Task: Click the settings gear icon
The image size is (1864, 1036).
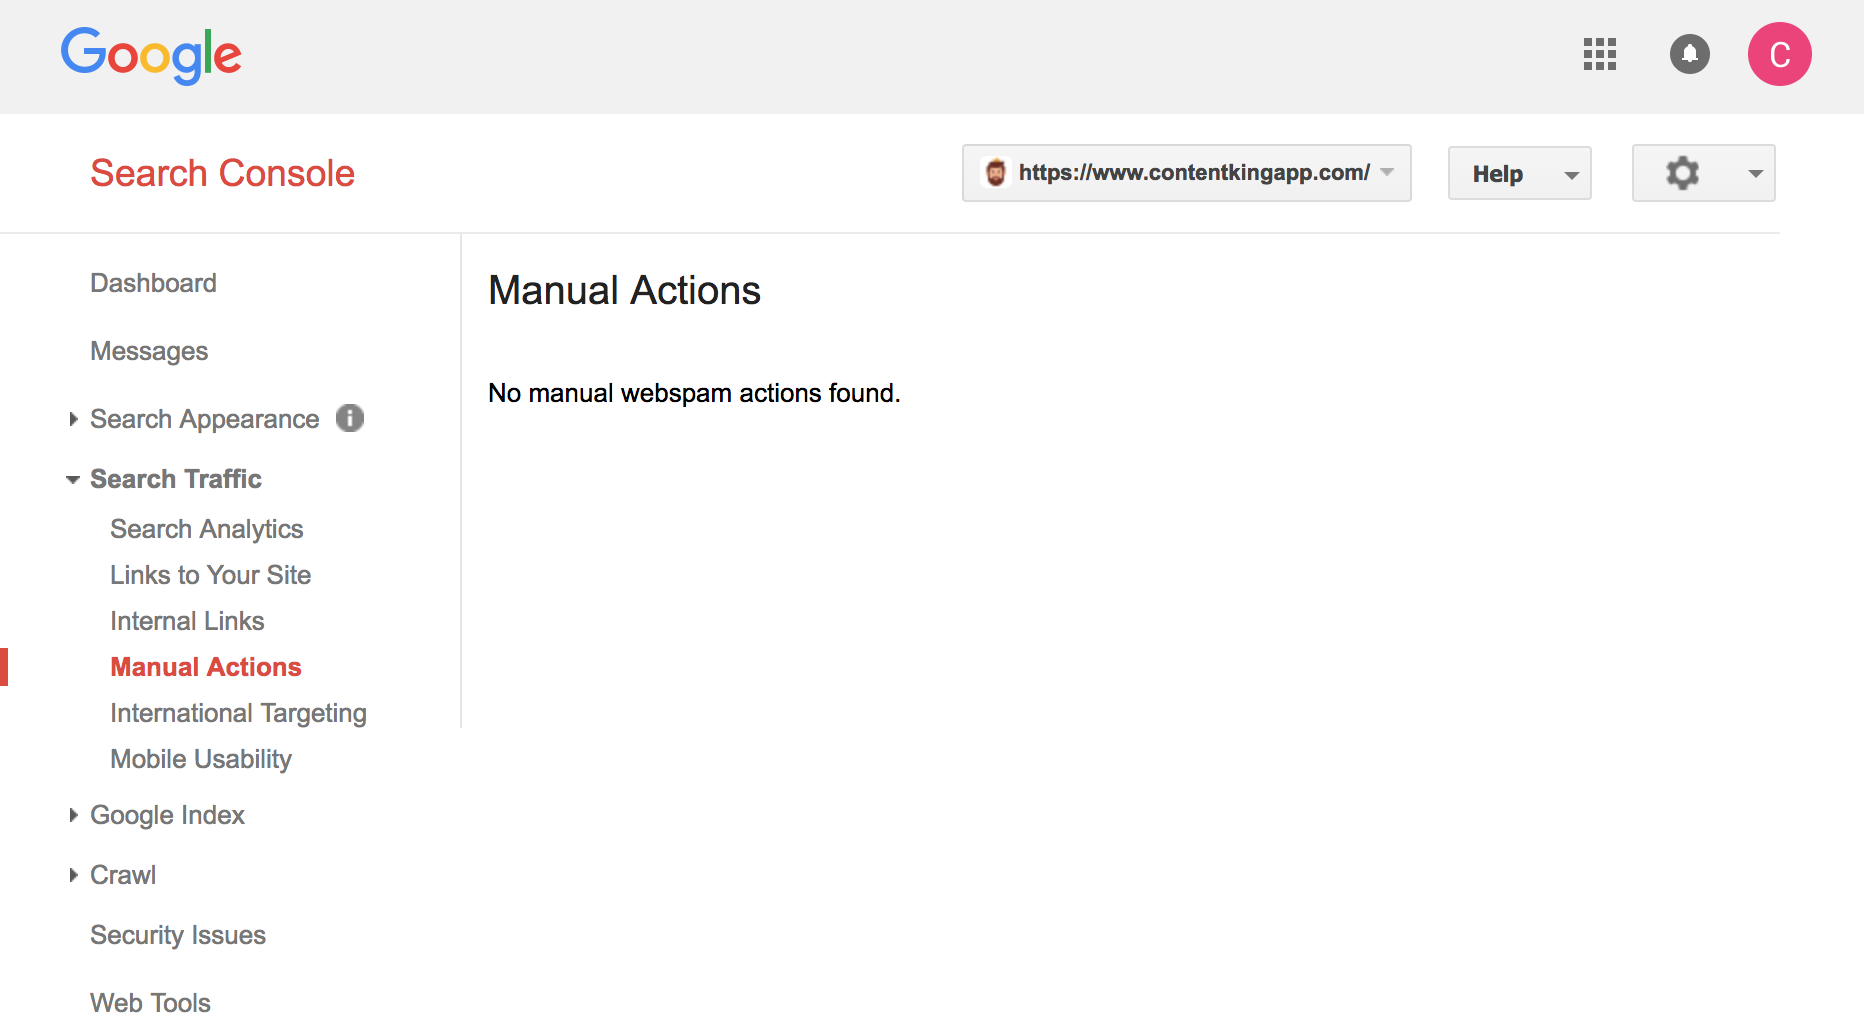Action: tap(1683, 173)
